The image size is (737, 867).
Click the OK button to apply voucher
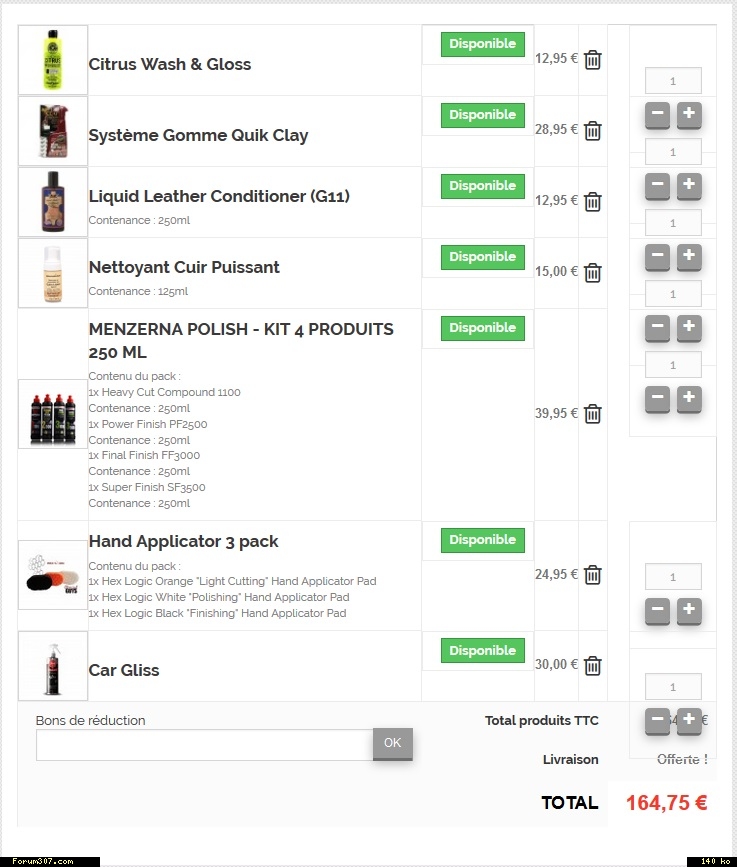[x=392, y=743]
